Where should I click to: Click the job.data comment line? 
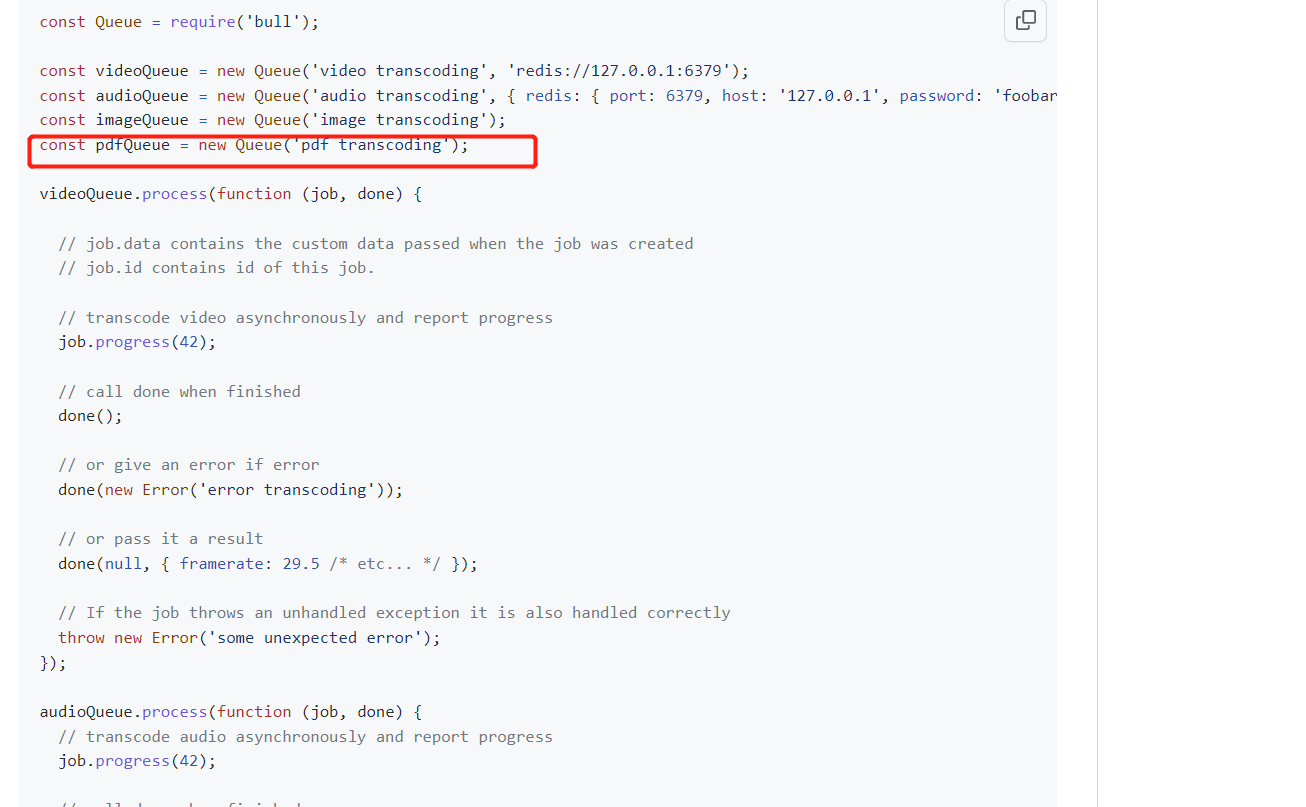tap(375, 243)
